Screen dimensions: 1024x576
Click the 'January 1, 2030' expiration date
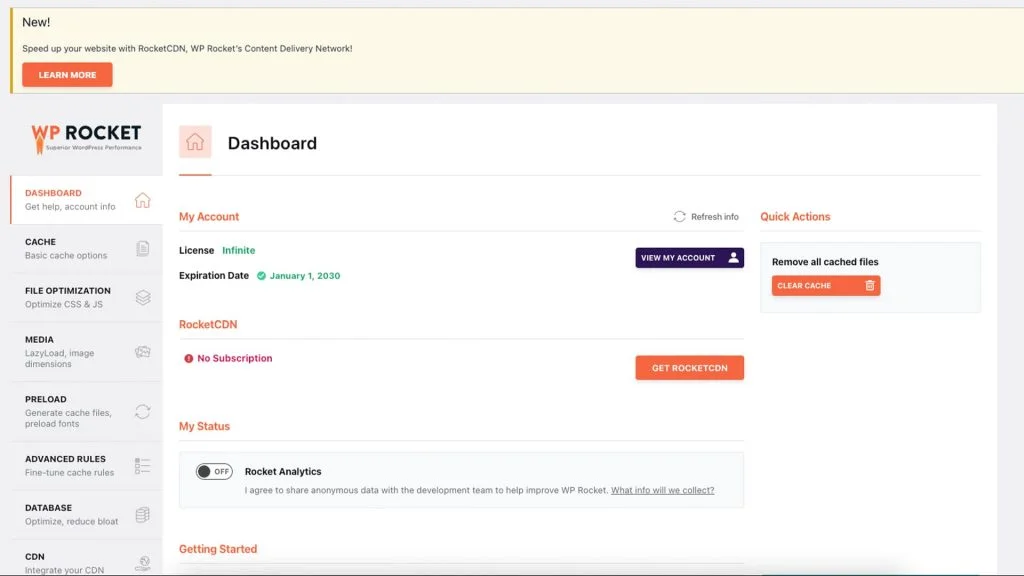305,276
